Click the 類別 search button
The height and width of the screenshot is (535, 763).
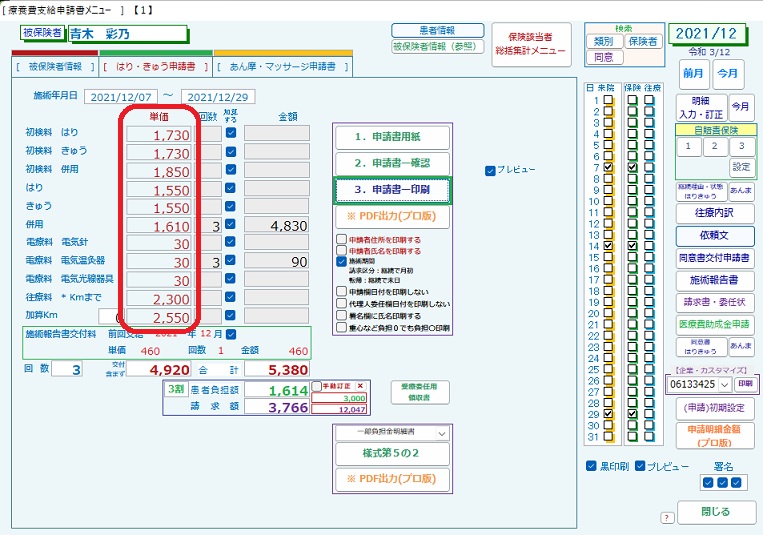tap(603, 42)
